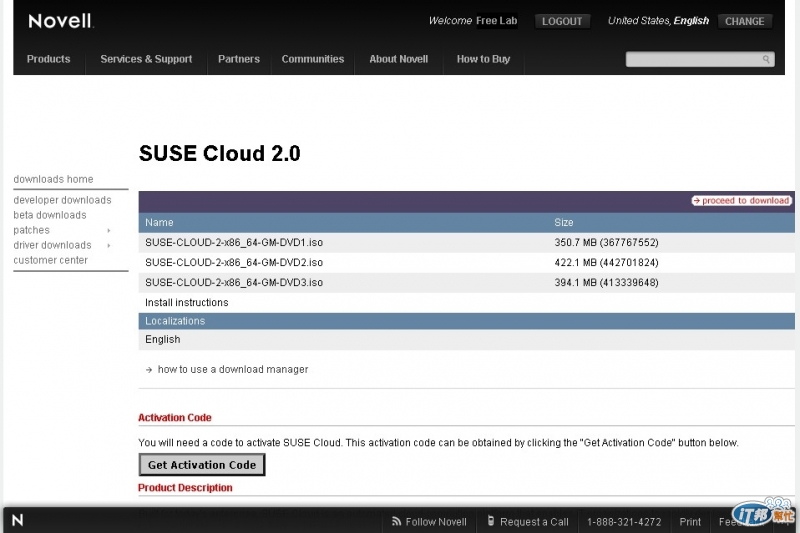The width and height of the screenshot is (800, 533).
Task: Click the 422.1 MB size value
Action: [x=606, y=263]
